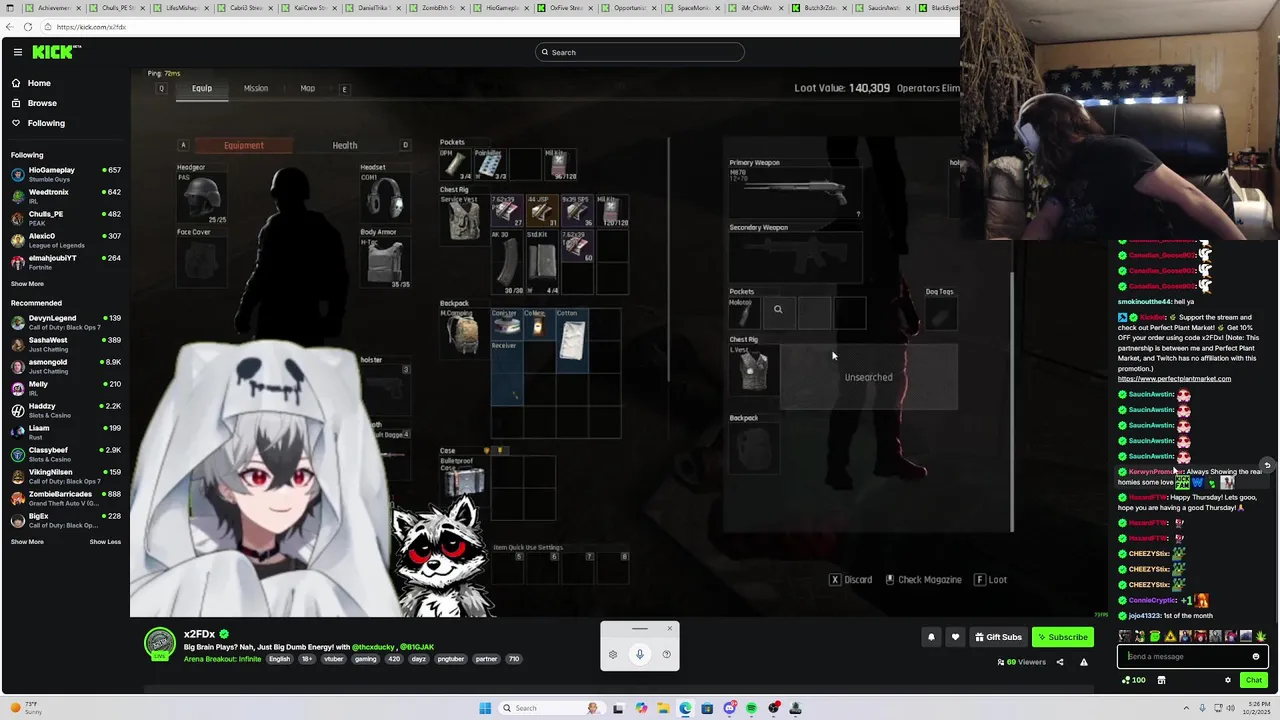Open the chat shop icon
This screenshot has height=720, width=1280.
coord(1161,680)
